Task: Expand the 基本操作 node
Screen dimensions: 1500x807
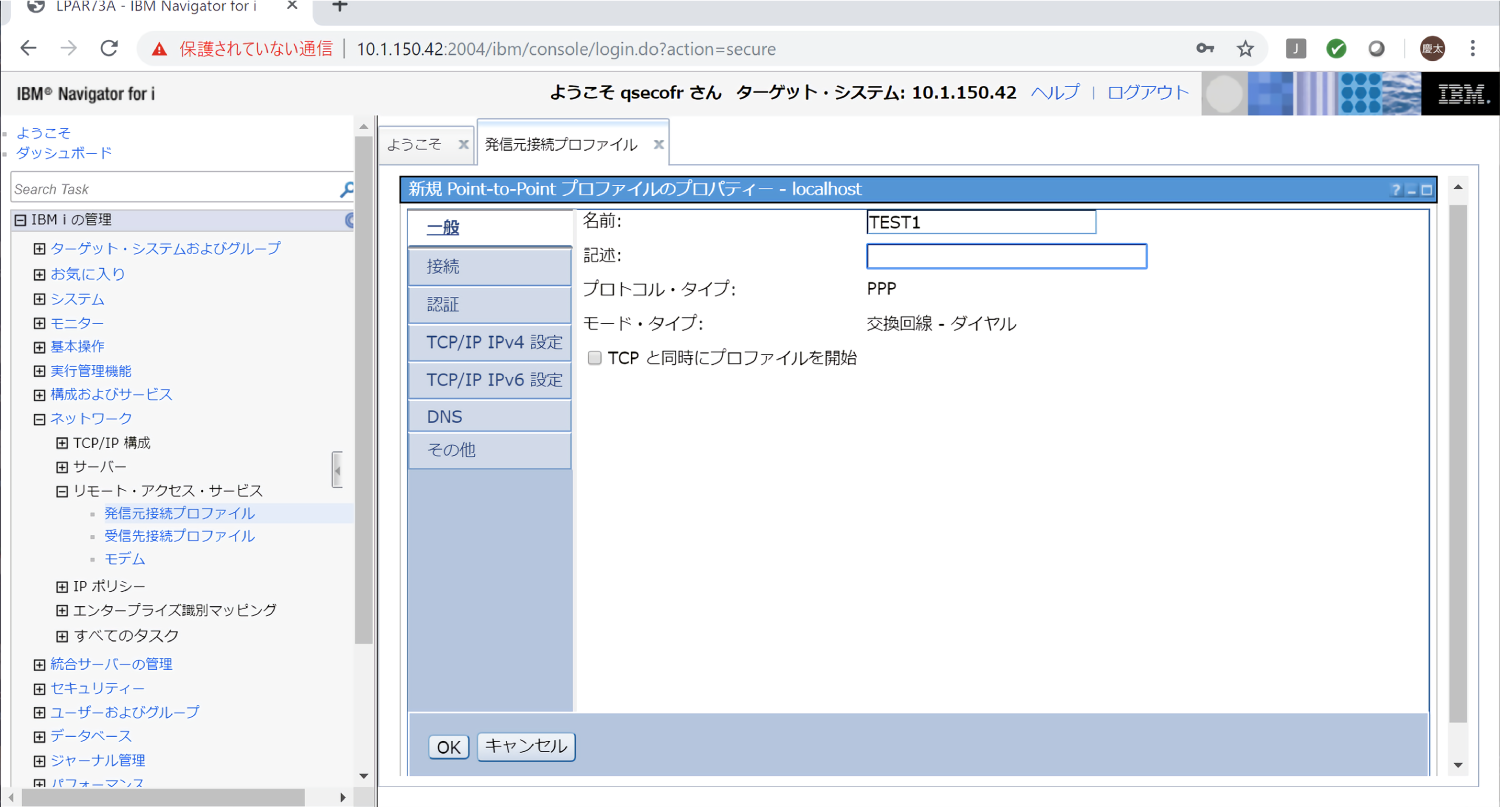Action: pos(40,347)
